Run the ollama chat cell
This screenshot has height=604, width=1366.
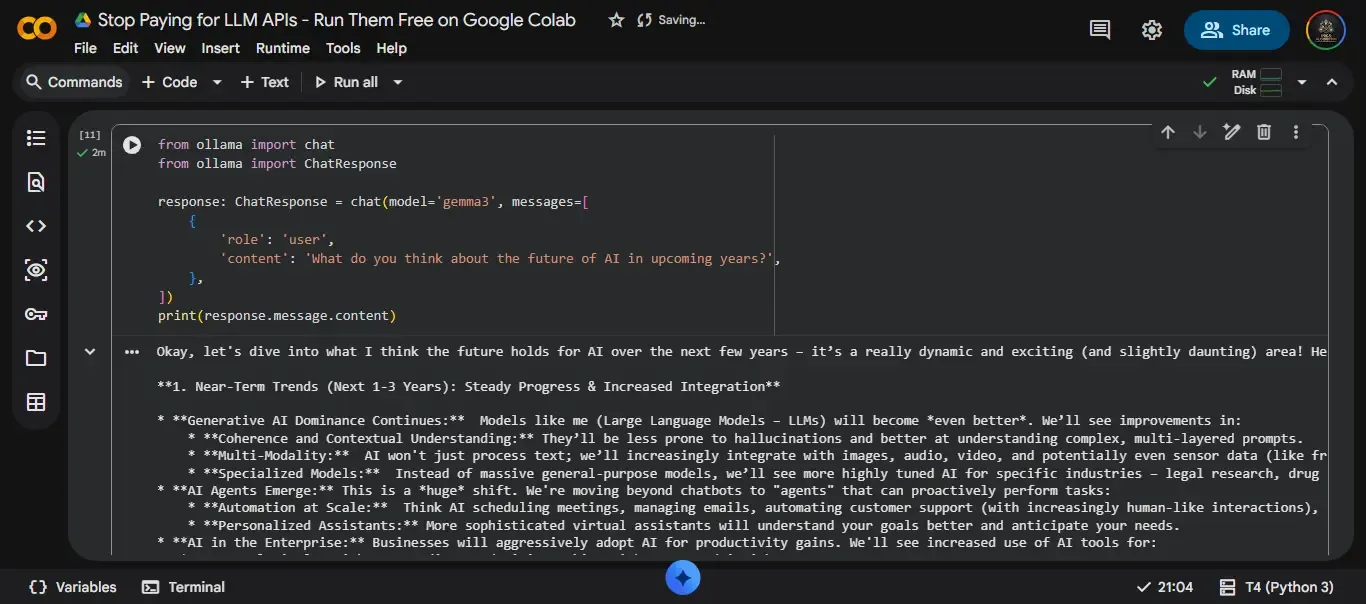132,145
